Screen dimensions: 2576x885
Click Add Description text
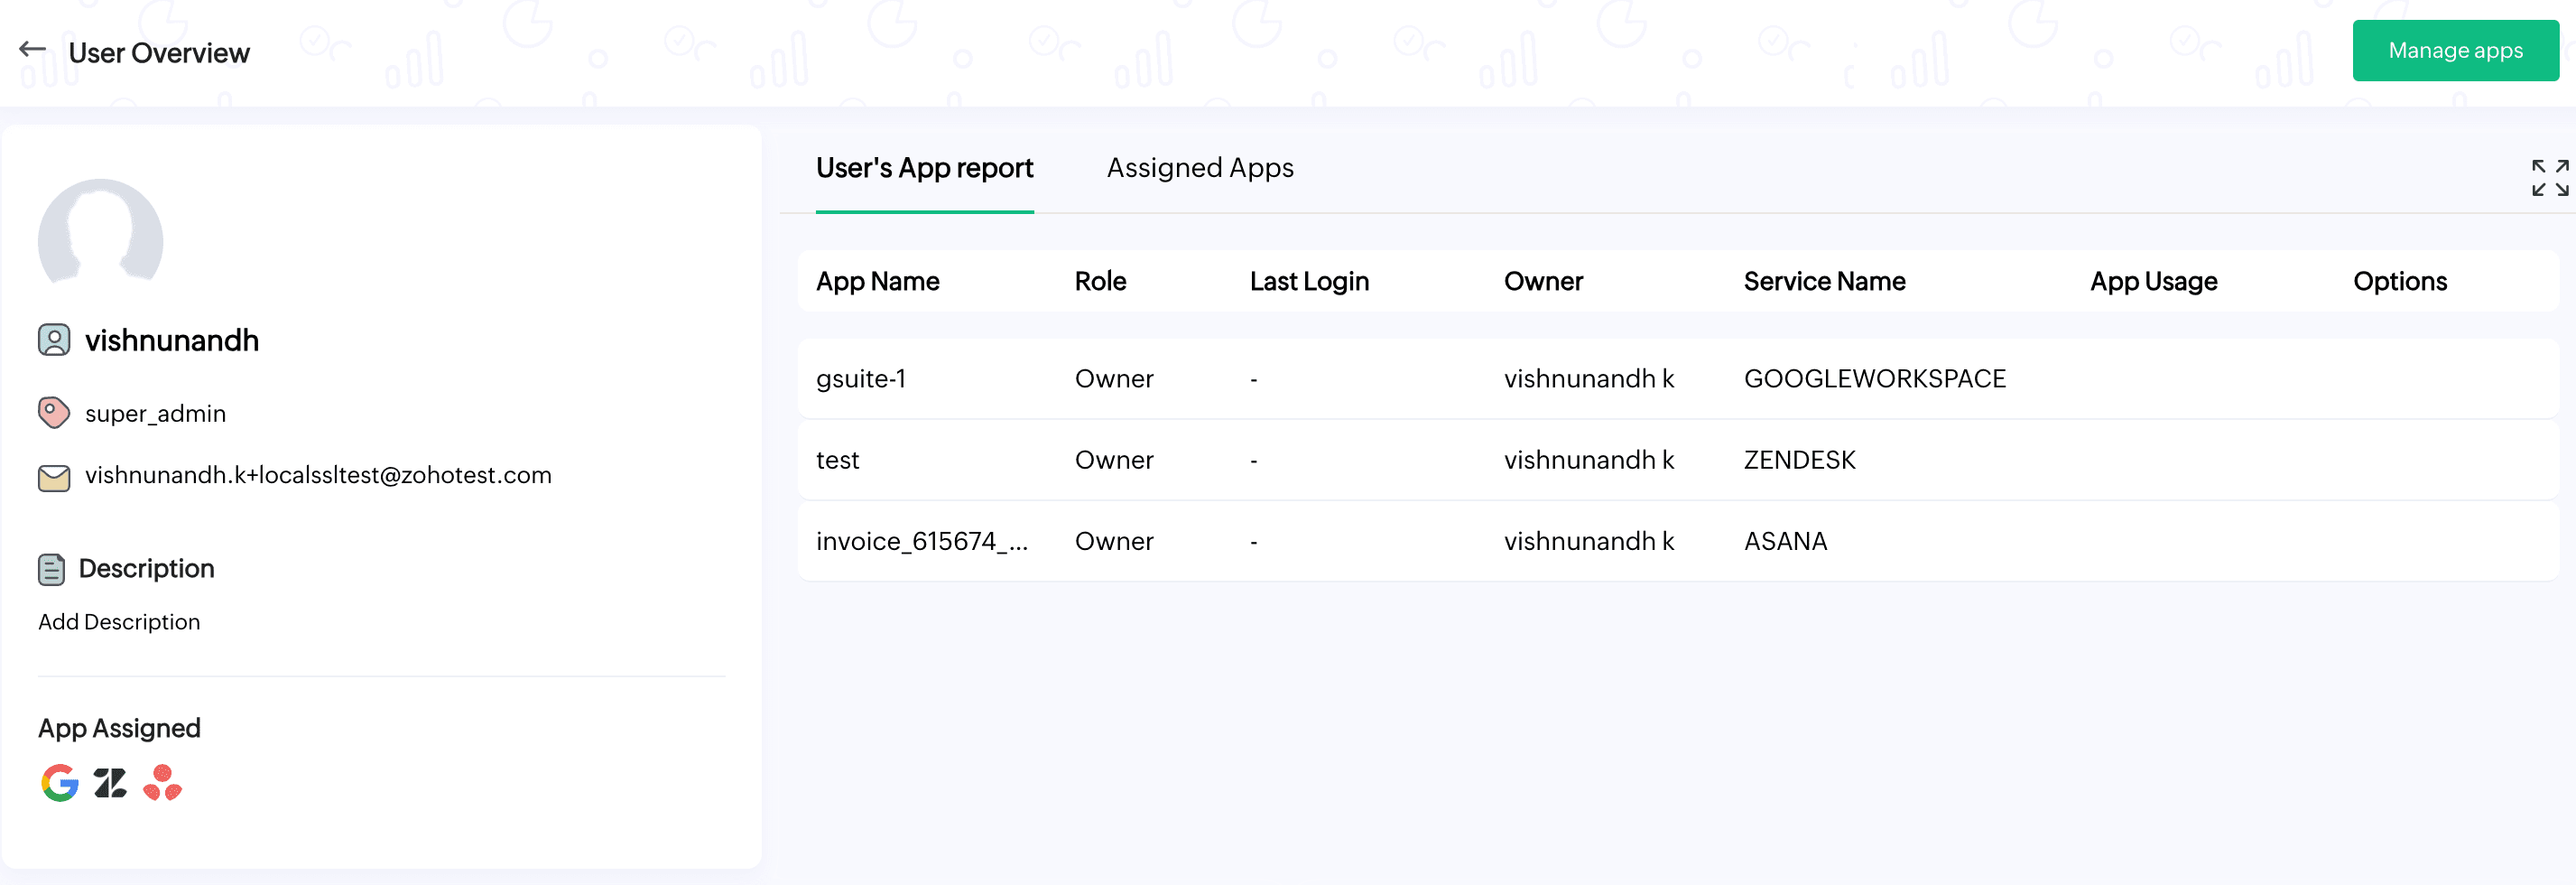point(119,622)
